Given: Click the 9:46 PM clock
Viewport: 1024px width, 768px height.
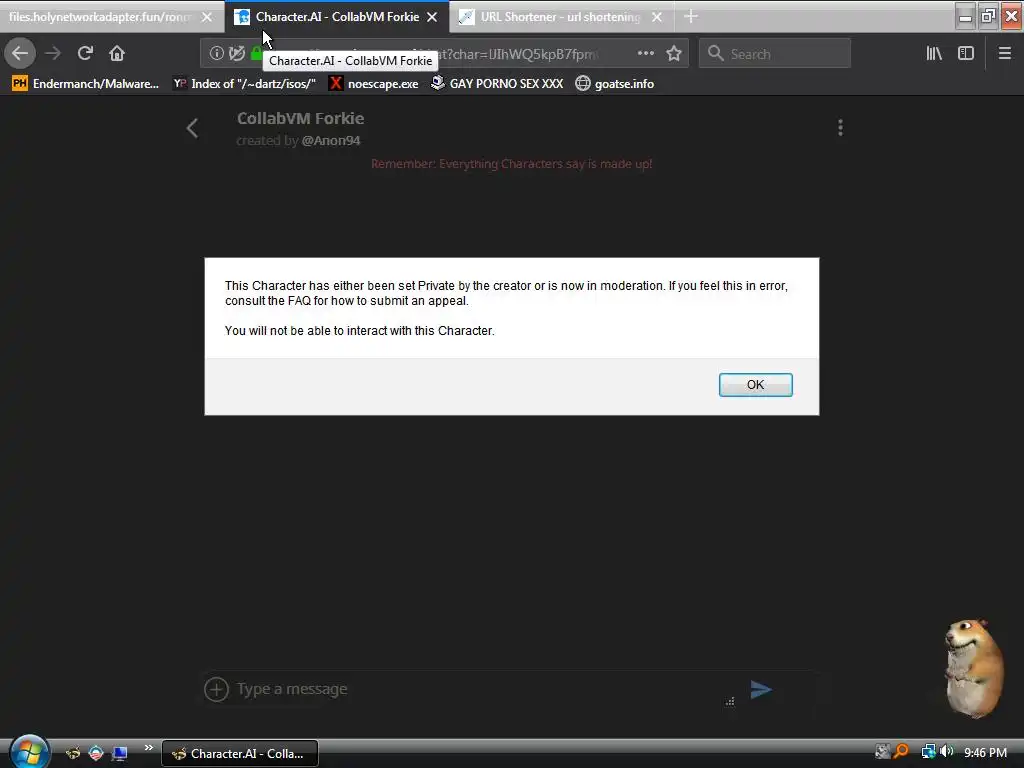Looking at the screenshot, I should pos(985,753).
